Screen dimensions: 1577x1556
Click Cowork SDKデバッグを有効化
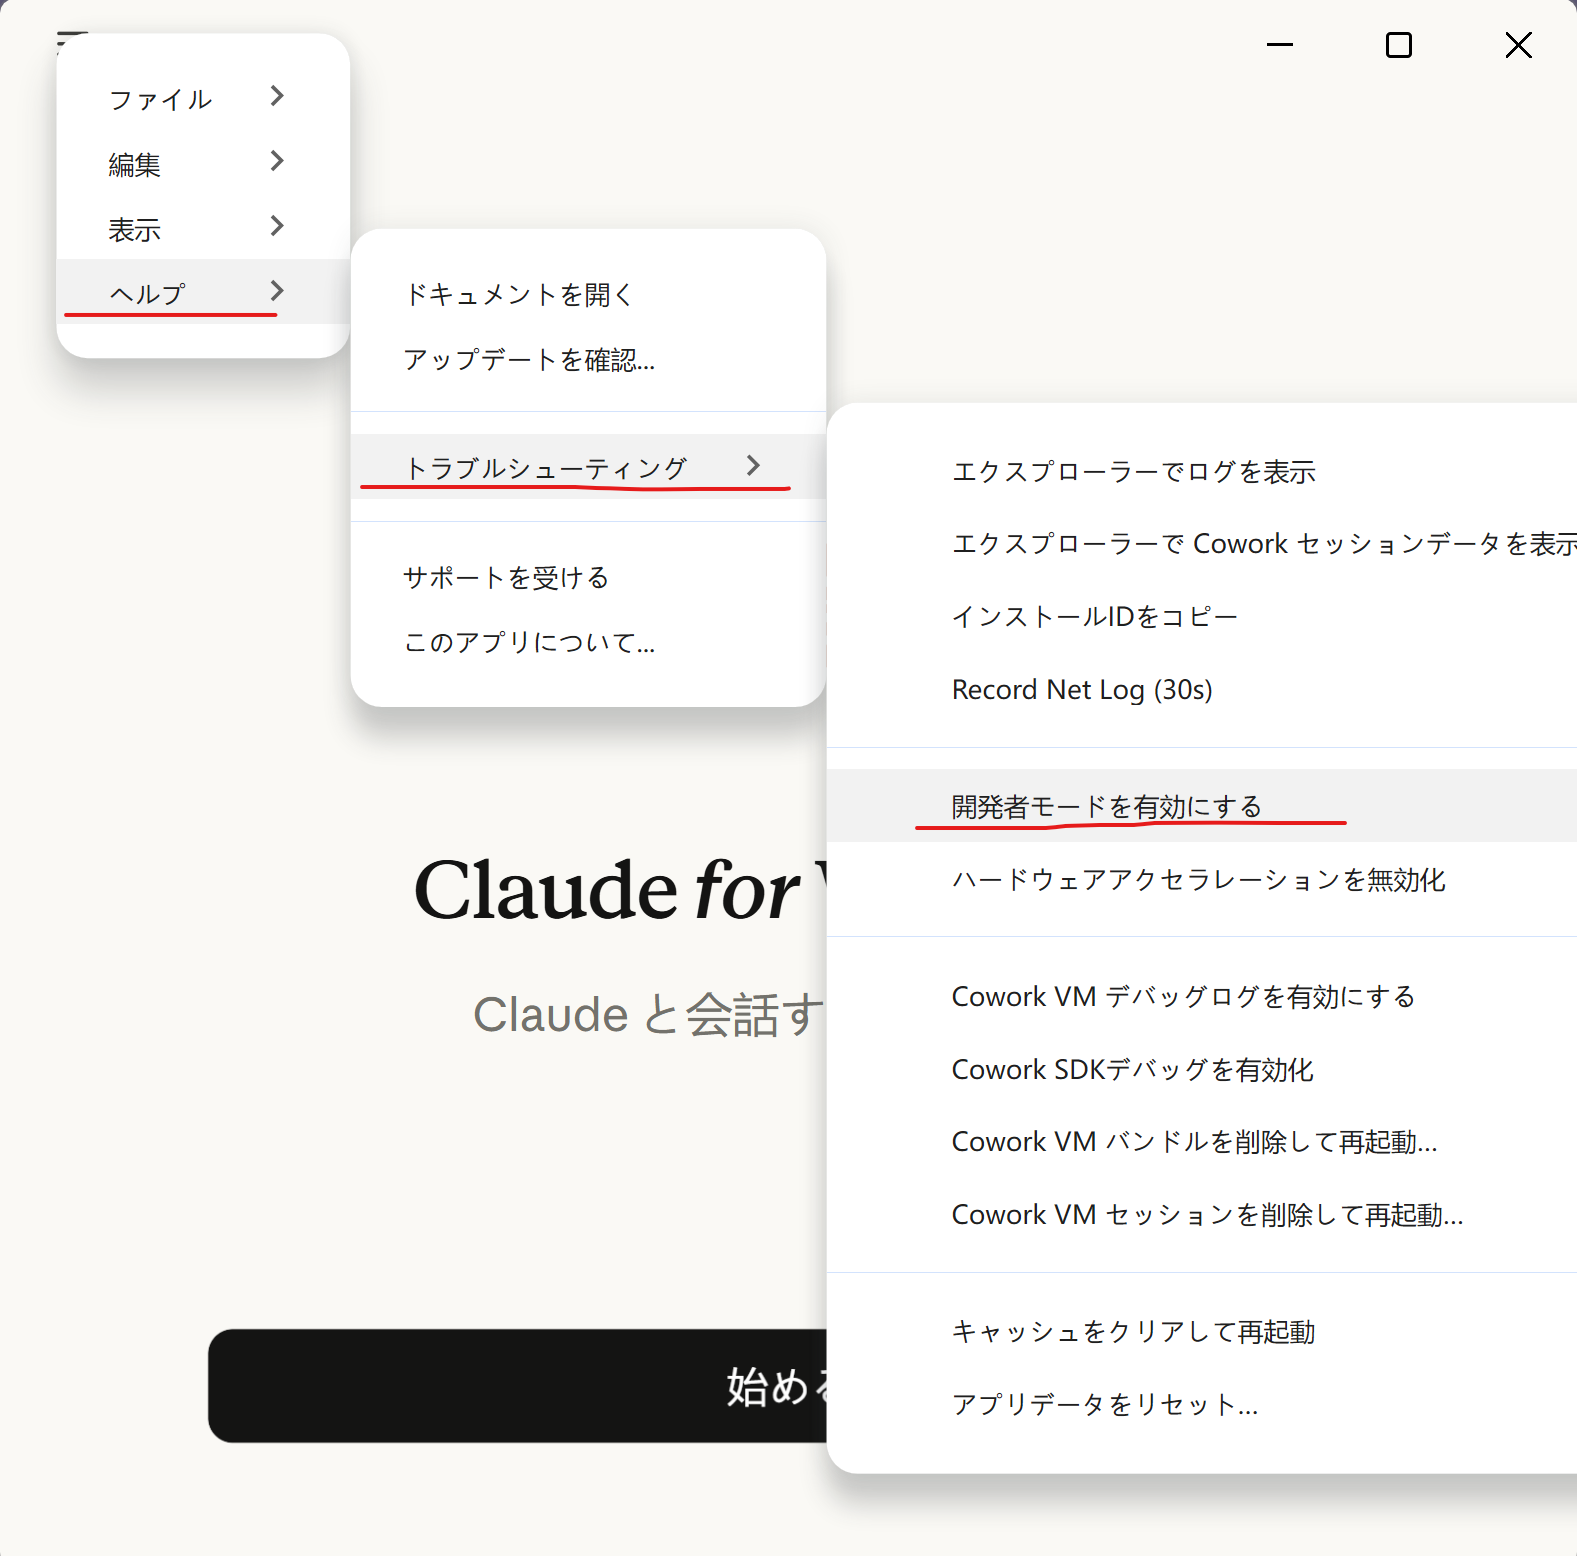click(x=1202, y=1069)
